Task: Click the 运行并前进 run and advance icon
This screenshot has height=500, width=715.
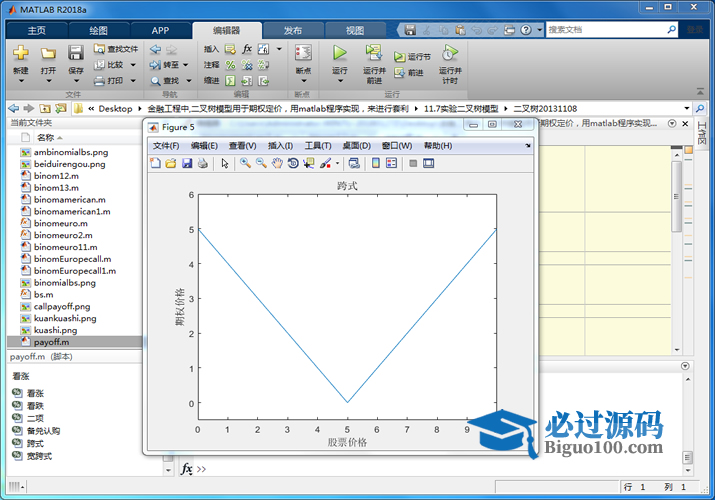Action: coord(374,53)
